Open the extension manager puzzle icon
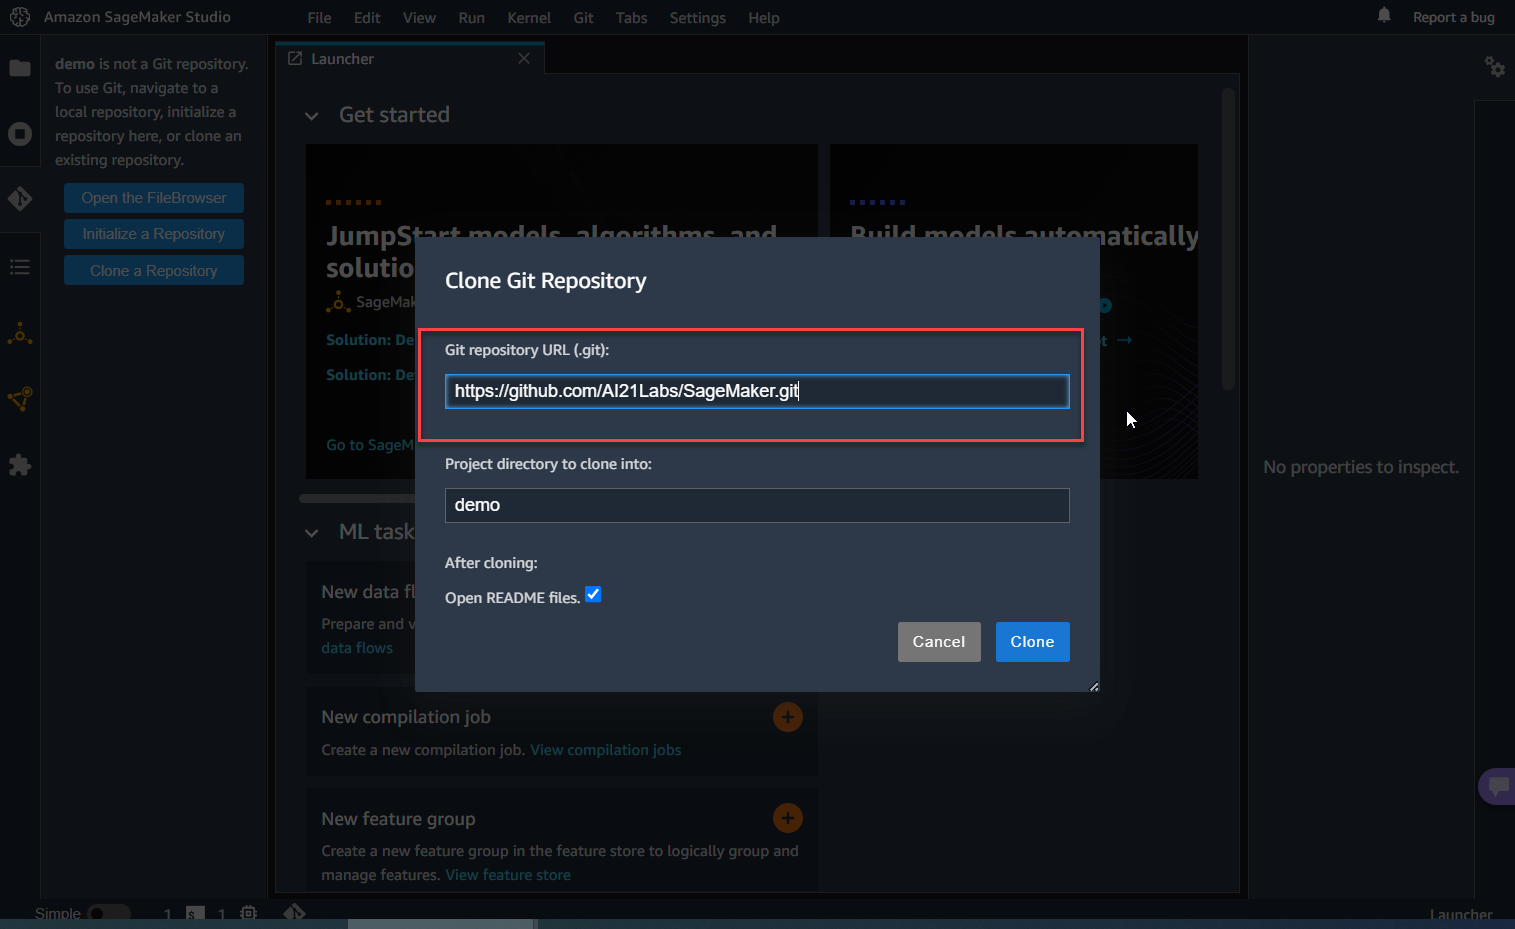This screenshot has width=1515, height=929. (20, 465)
